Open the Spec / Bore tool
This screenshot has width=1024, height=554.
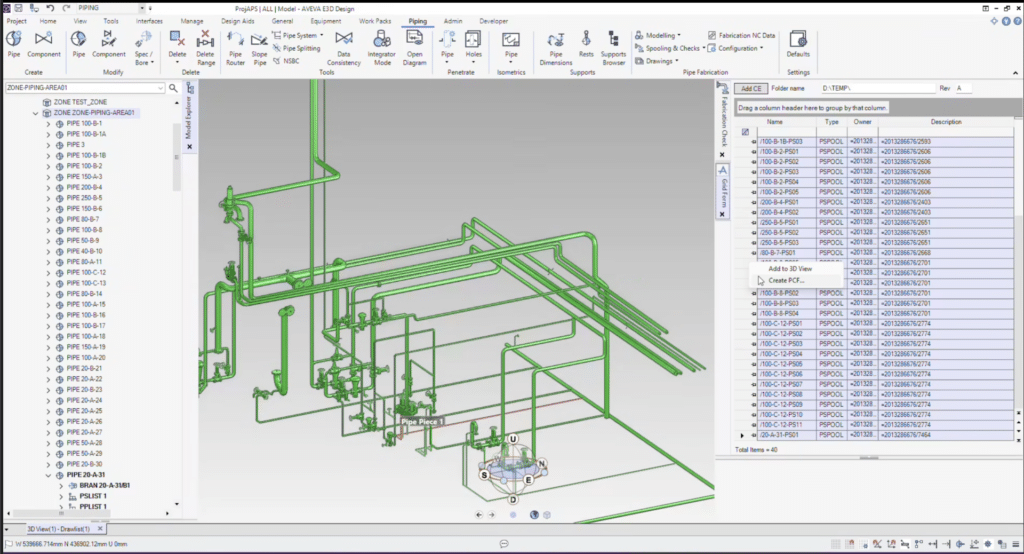[144, 48]
